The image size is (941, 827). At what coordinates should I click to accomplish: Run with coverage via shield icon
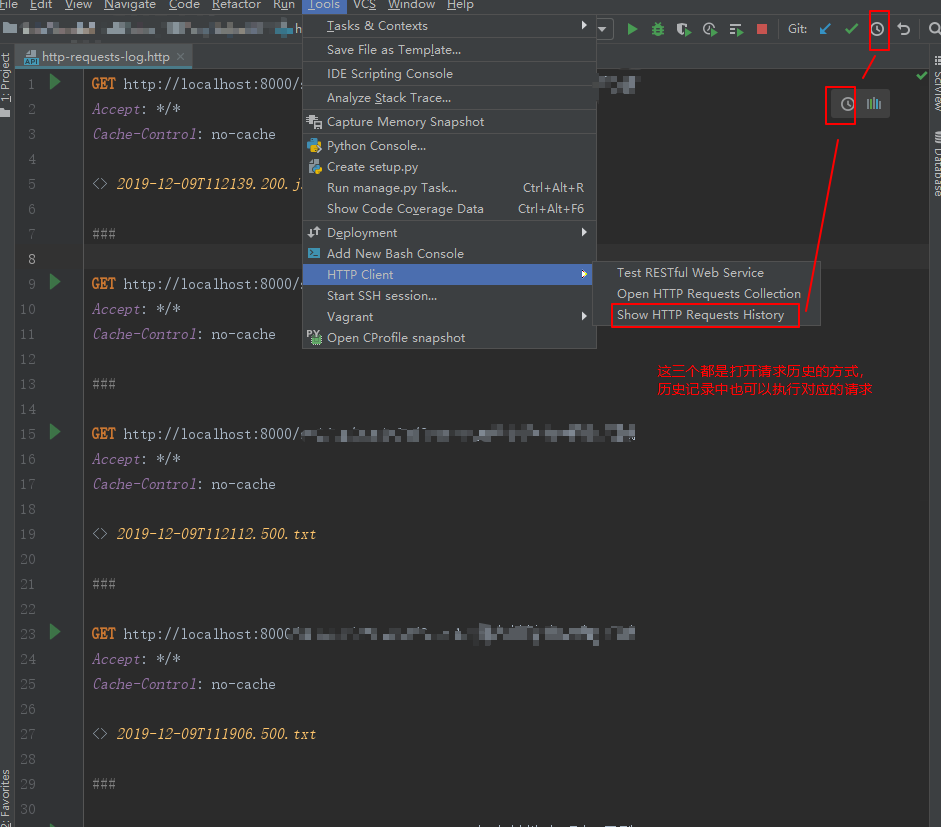point(684,29)
